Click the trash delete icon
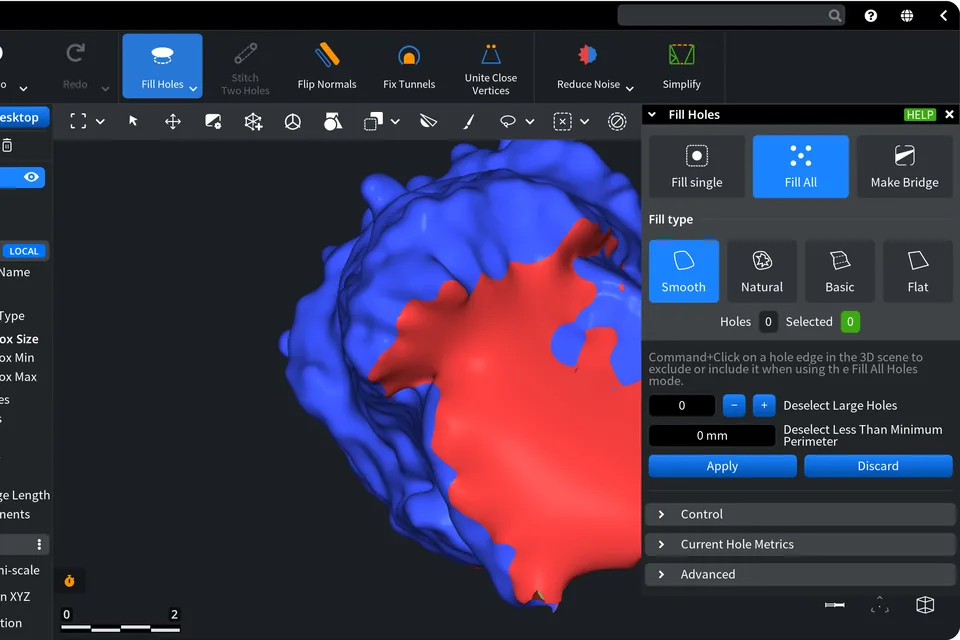Screen dimensions: 960x640 pyautogui.click(x=7, y=145)
